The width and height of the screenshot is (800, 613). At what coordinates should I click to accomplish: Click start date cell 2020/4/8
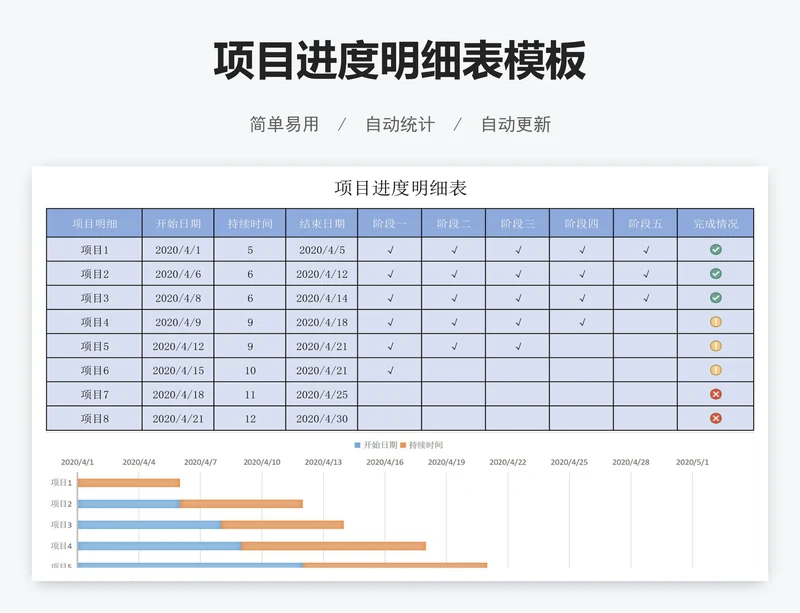(x=178, y=298)
